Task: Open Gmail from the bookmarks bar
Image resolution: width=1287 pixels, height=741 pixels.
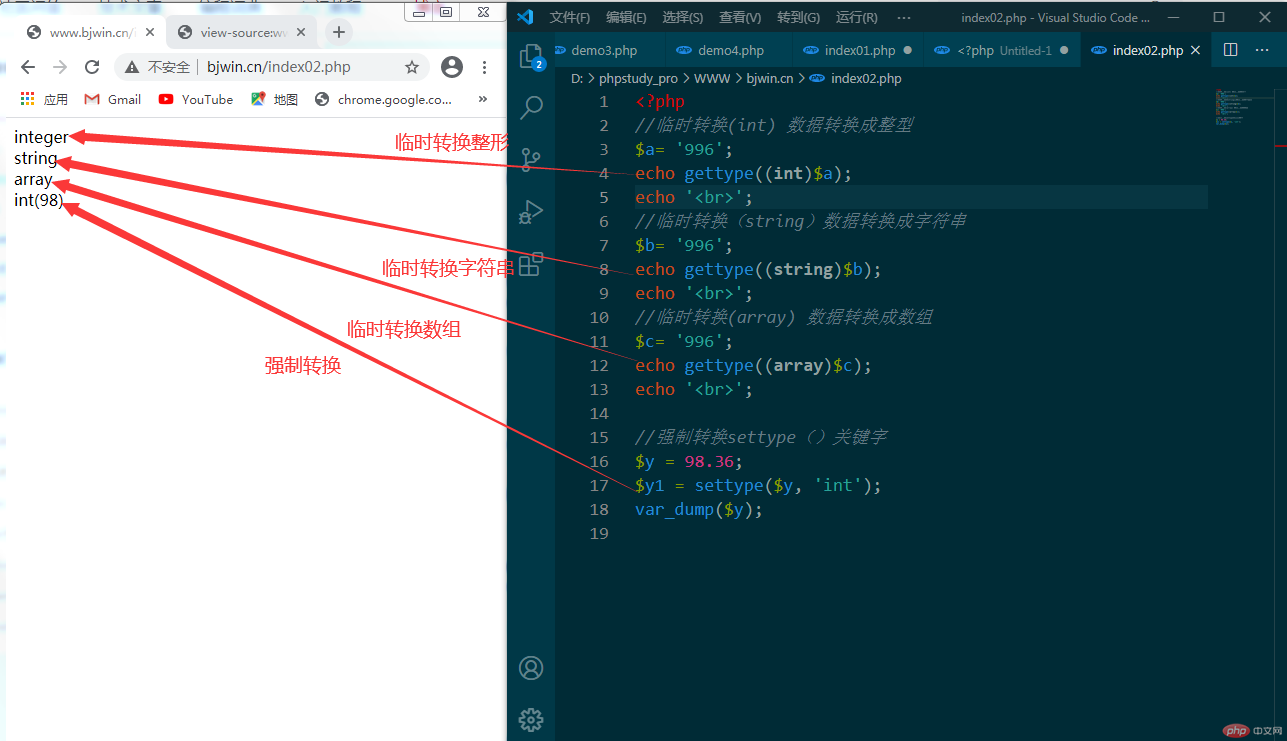Action: [x=111, y=99]
